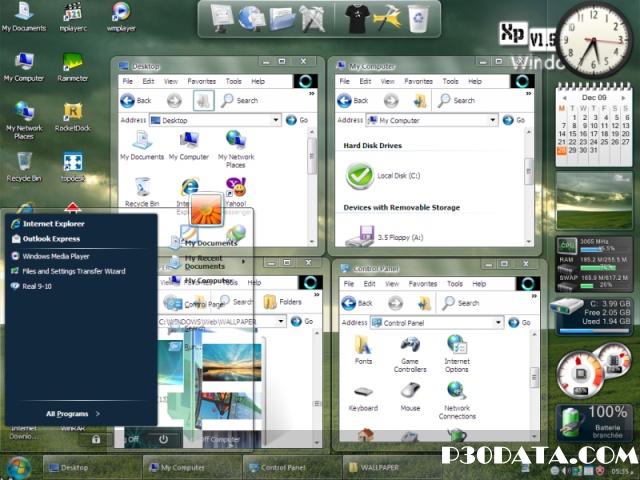Open Game Controllers in Control Panel

pyautogui.click(x=410, y=346)
